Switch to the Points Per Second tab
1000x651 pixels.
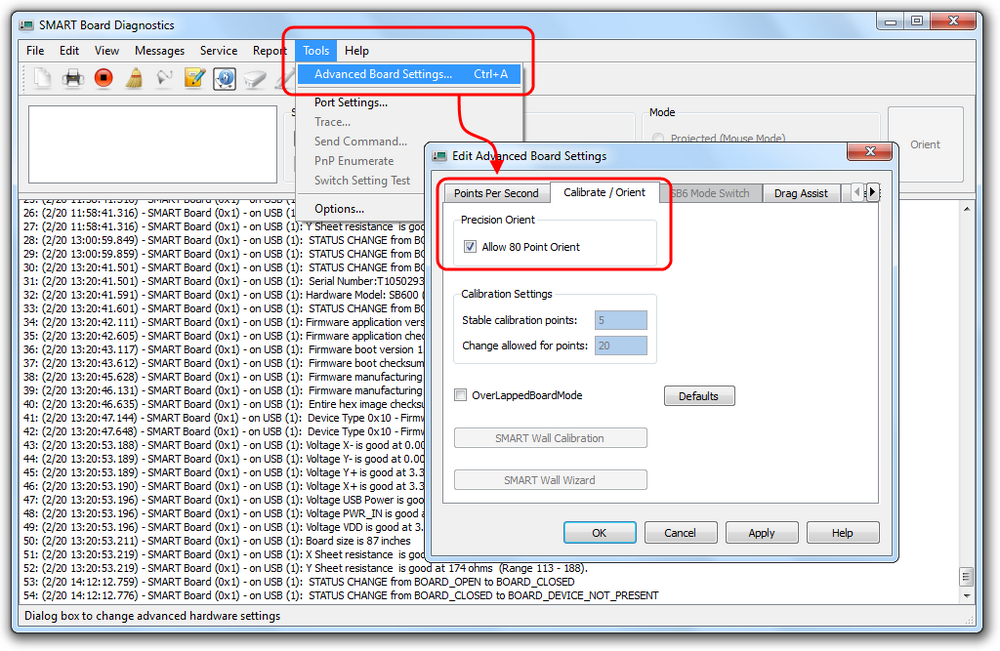496,193
